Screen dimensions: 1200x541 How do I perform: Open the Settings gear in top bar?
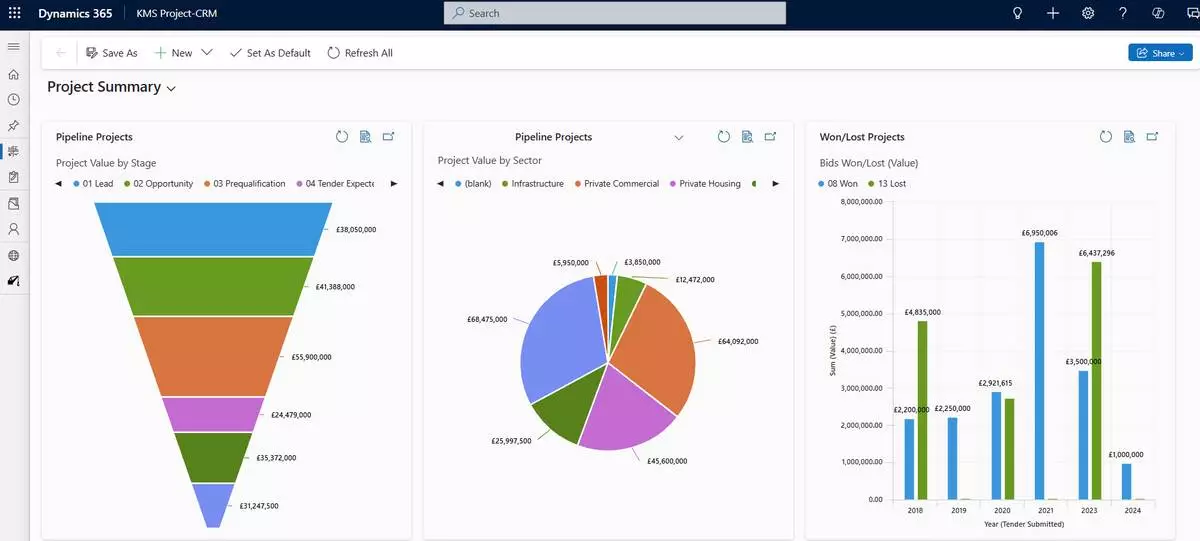pyautogui.click(x=1088, y=13)
